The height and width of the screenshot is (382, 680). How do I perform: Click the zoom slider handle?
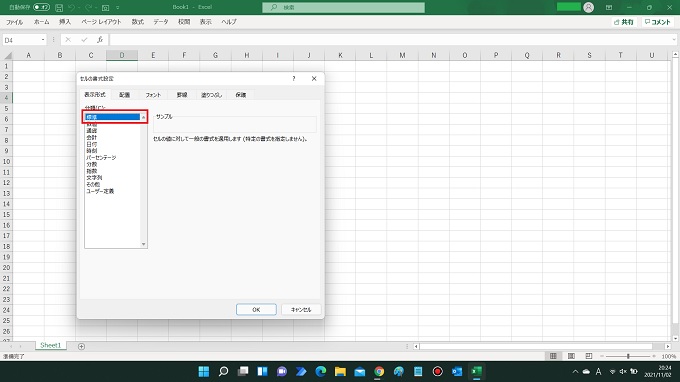(628, 356)
